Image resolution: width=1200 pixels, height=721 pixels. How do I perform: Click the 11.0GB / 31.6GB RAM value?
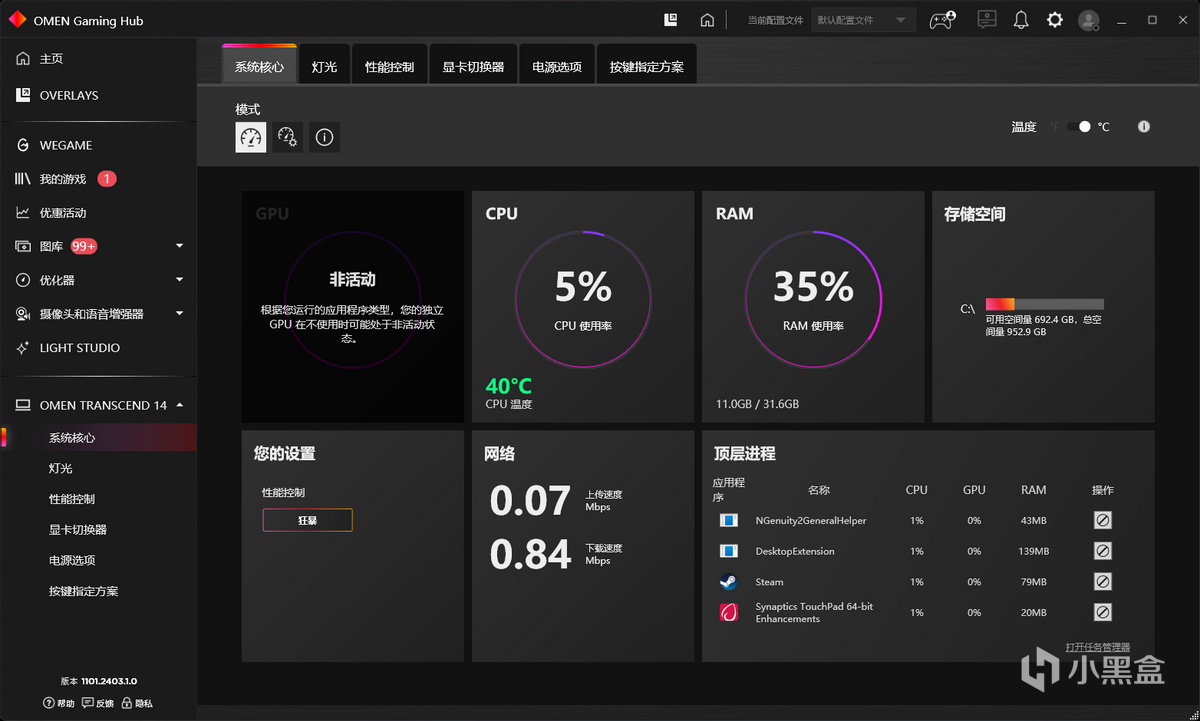757,404
